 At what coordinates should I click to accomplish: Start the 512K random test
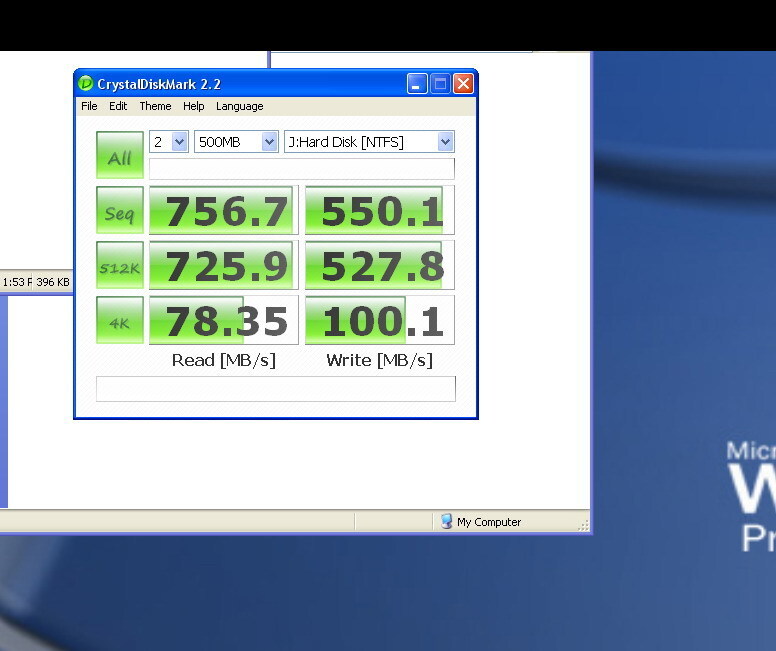[x=120, y=266]
